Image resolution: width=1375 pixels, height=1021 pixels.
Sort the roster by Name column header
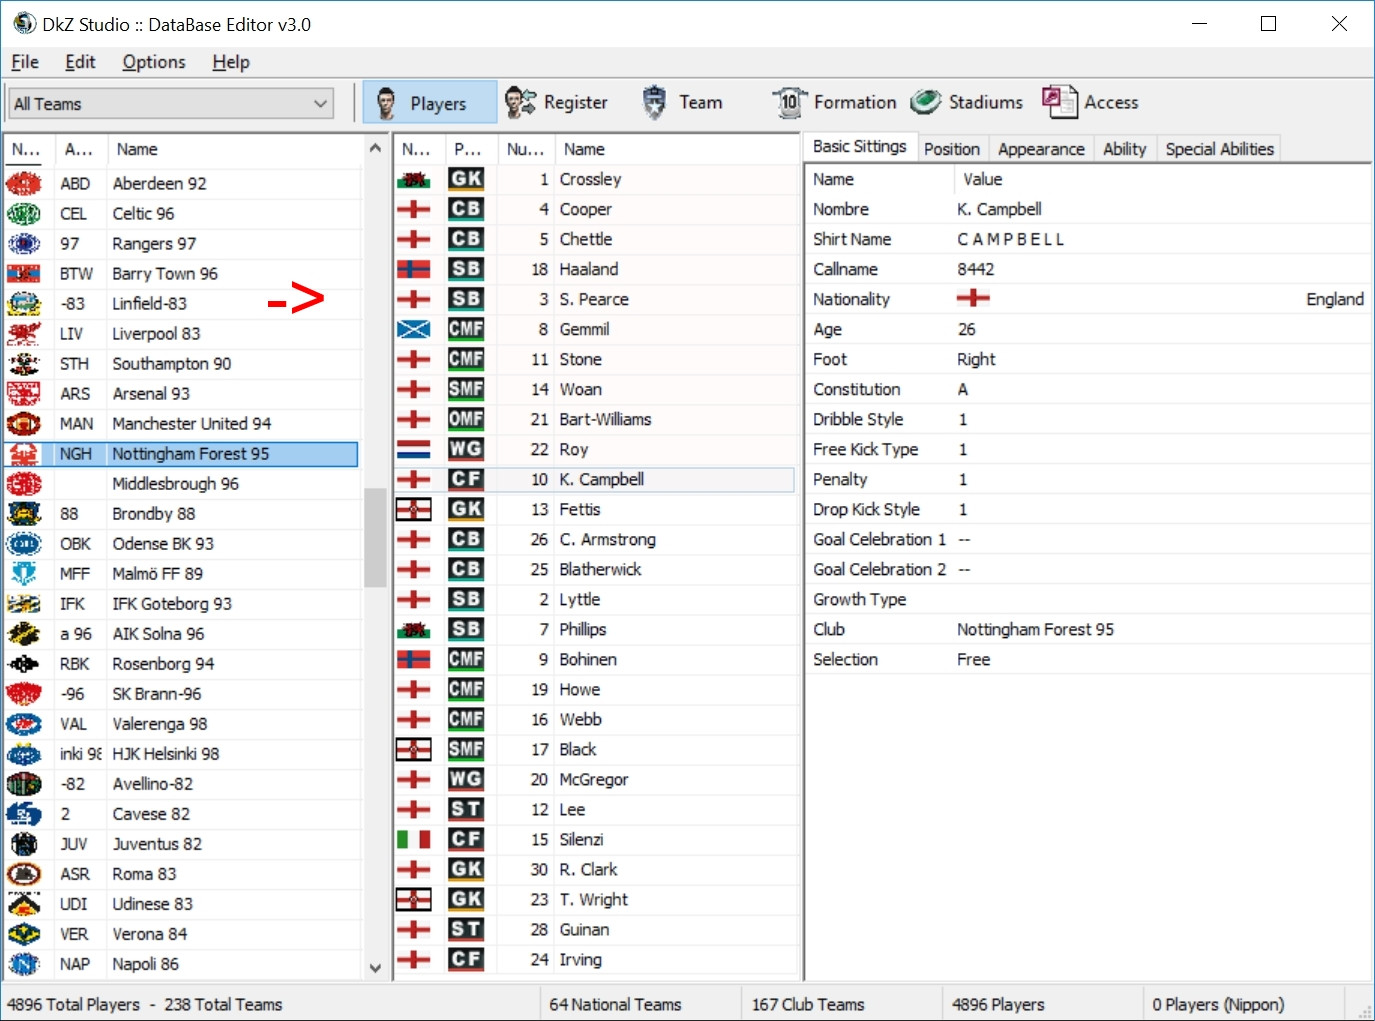click(x=676, y=149)
